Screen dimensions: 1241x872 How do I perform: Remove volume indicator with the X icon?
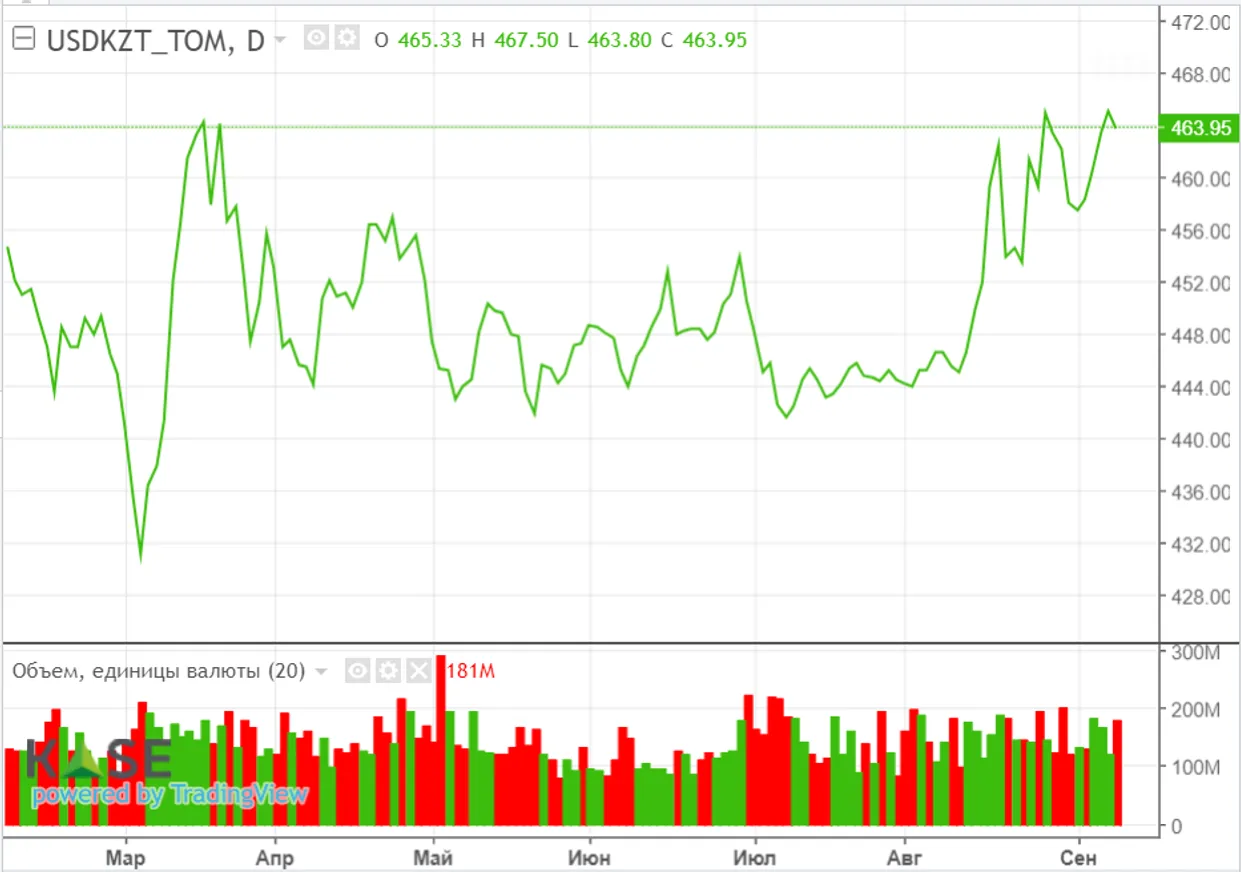pyautogui.click(x=417, y=670)
